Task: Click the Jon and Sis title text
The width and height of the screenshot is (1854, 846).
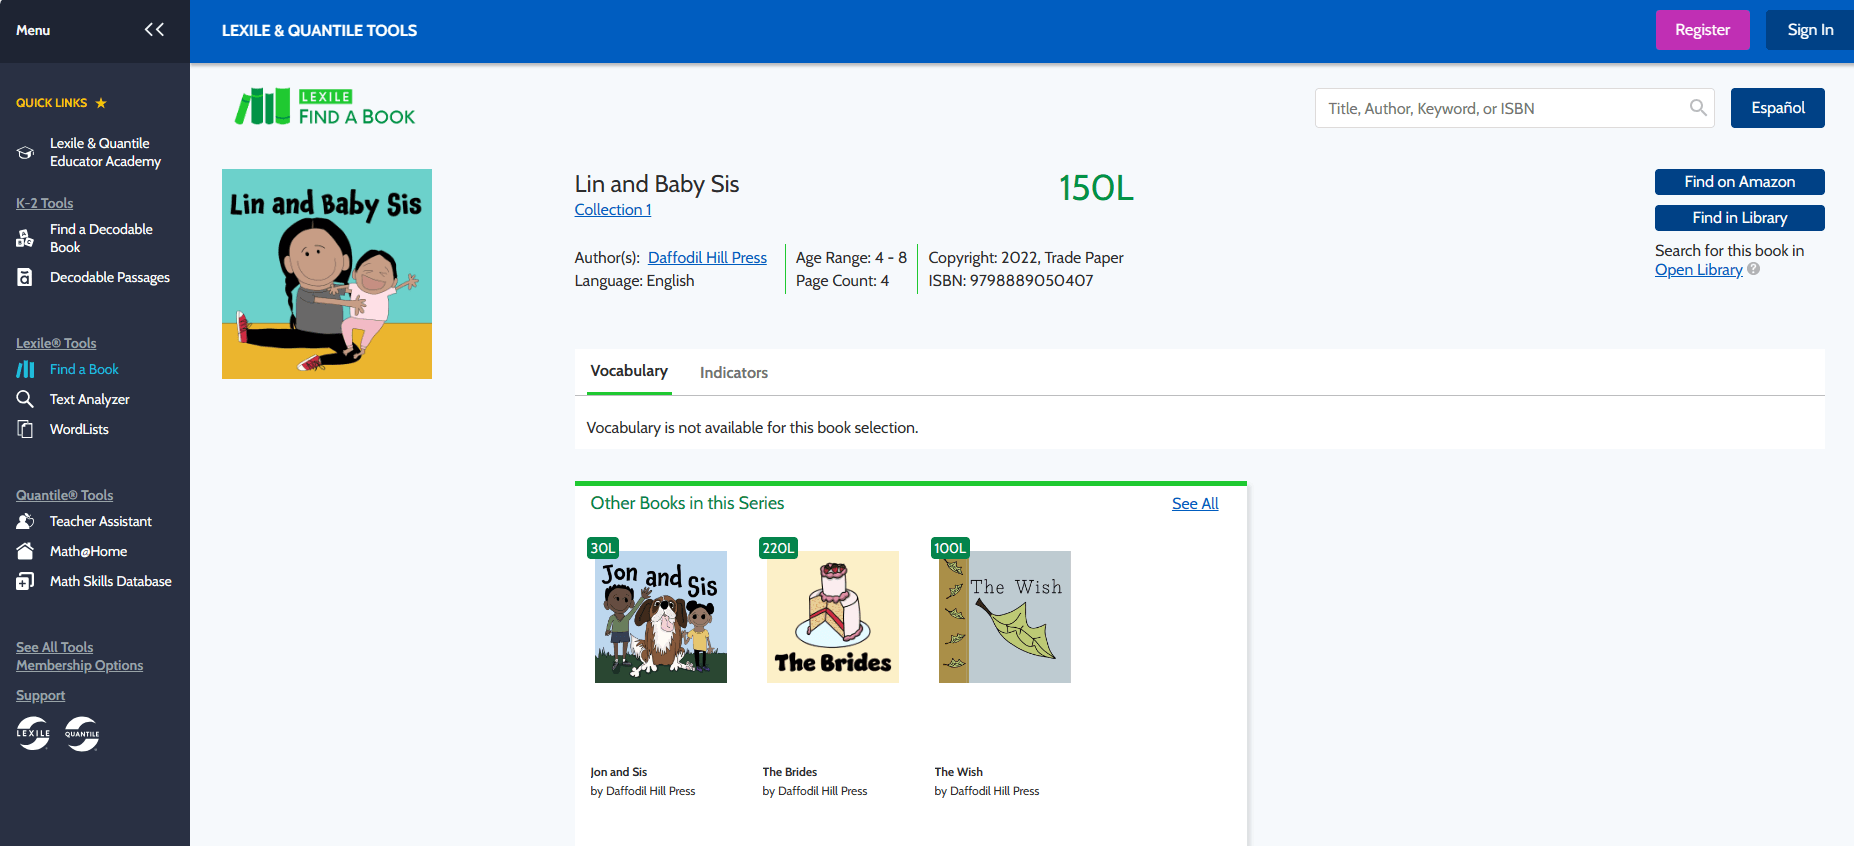Action: coord(618,772)
